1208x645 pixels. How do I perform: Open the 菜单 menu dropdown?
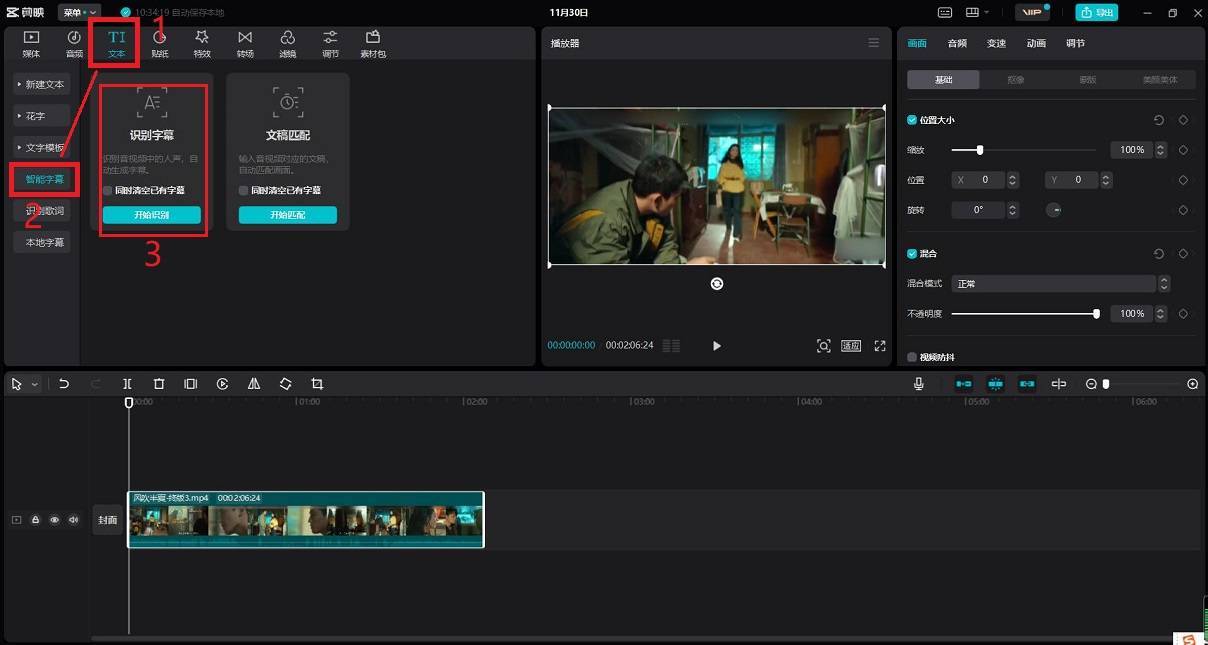(x=80, y=12)
